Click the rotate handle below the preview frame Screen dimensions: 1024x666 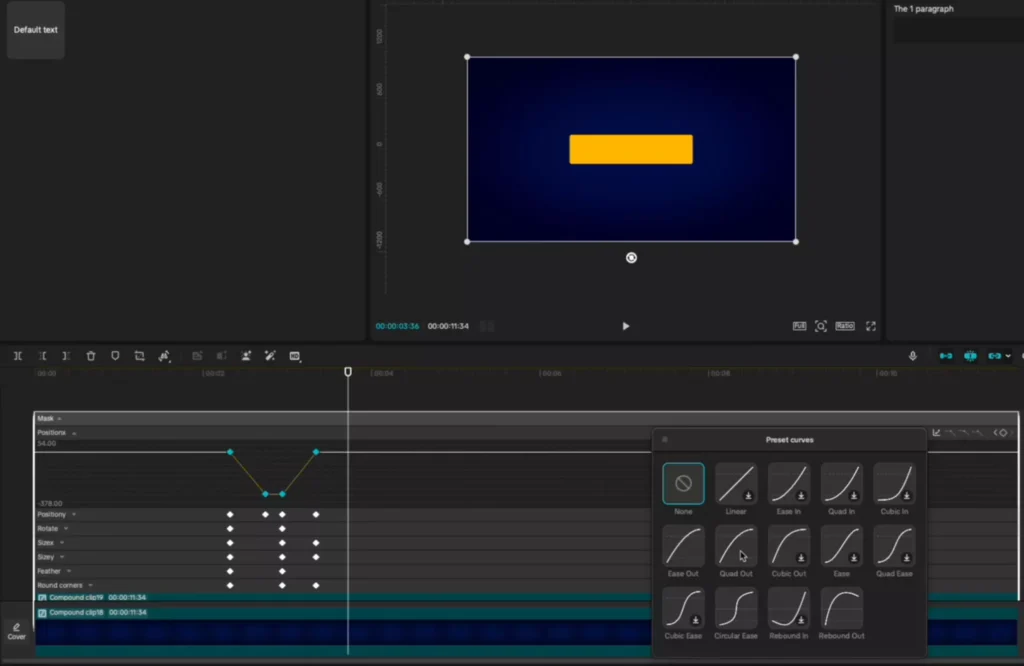click(x=631, y=258)
